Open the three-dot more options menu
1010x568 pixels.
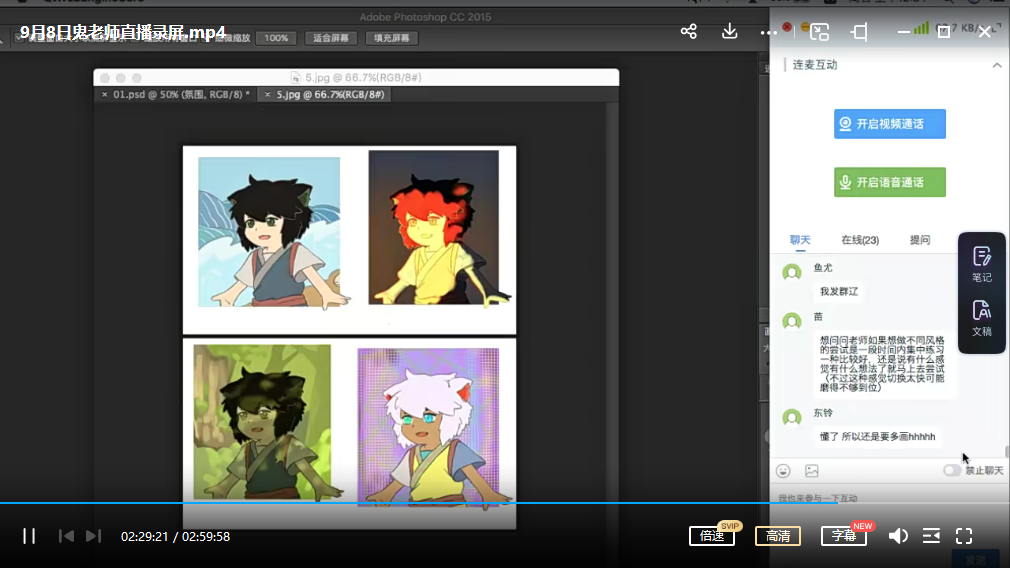[768, 32]
